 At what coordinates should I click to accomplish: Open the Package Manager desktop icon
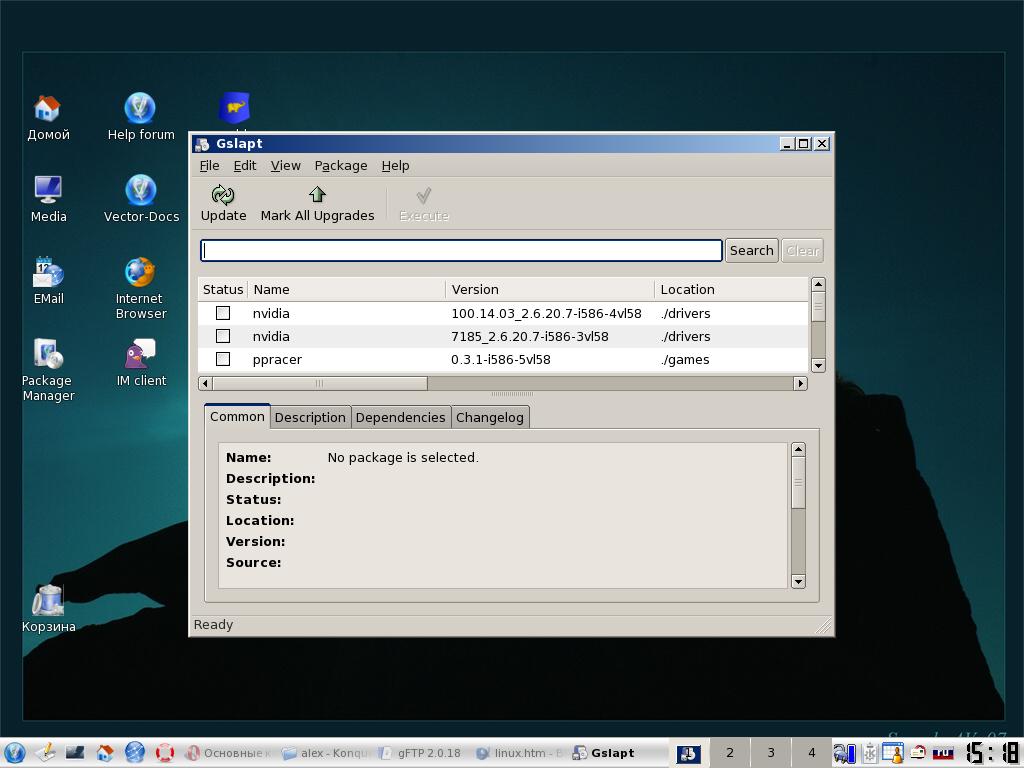pos(48,354)
